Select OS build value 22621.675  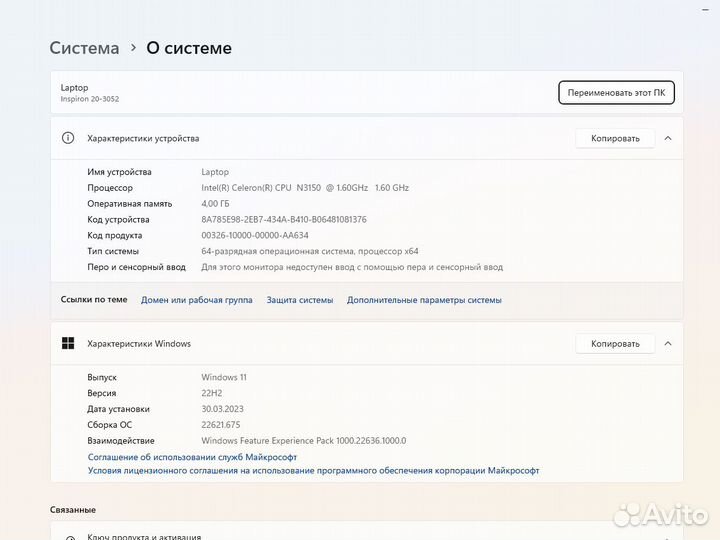(x=220, y=425)
